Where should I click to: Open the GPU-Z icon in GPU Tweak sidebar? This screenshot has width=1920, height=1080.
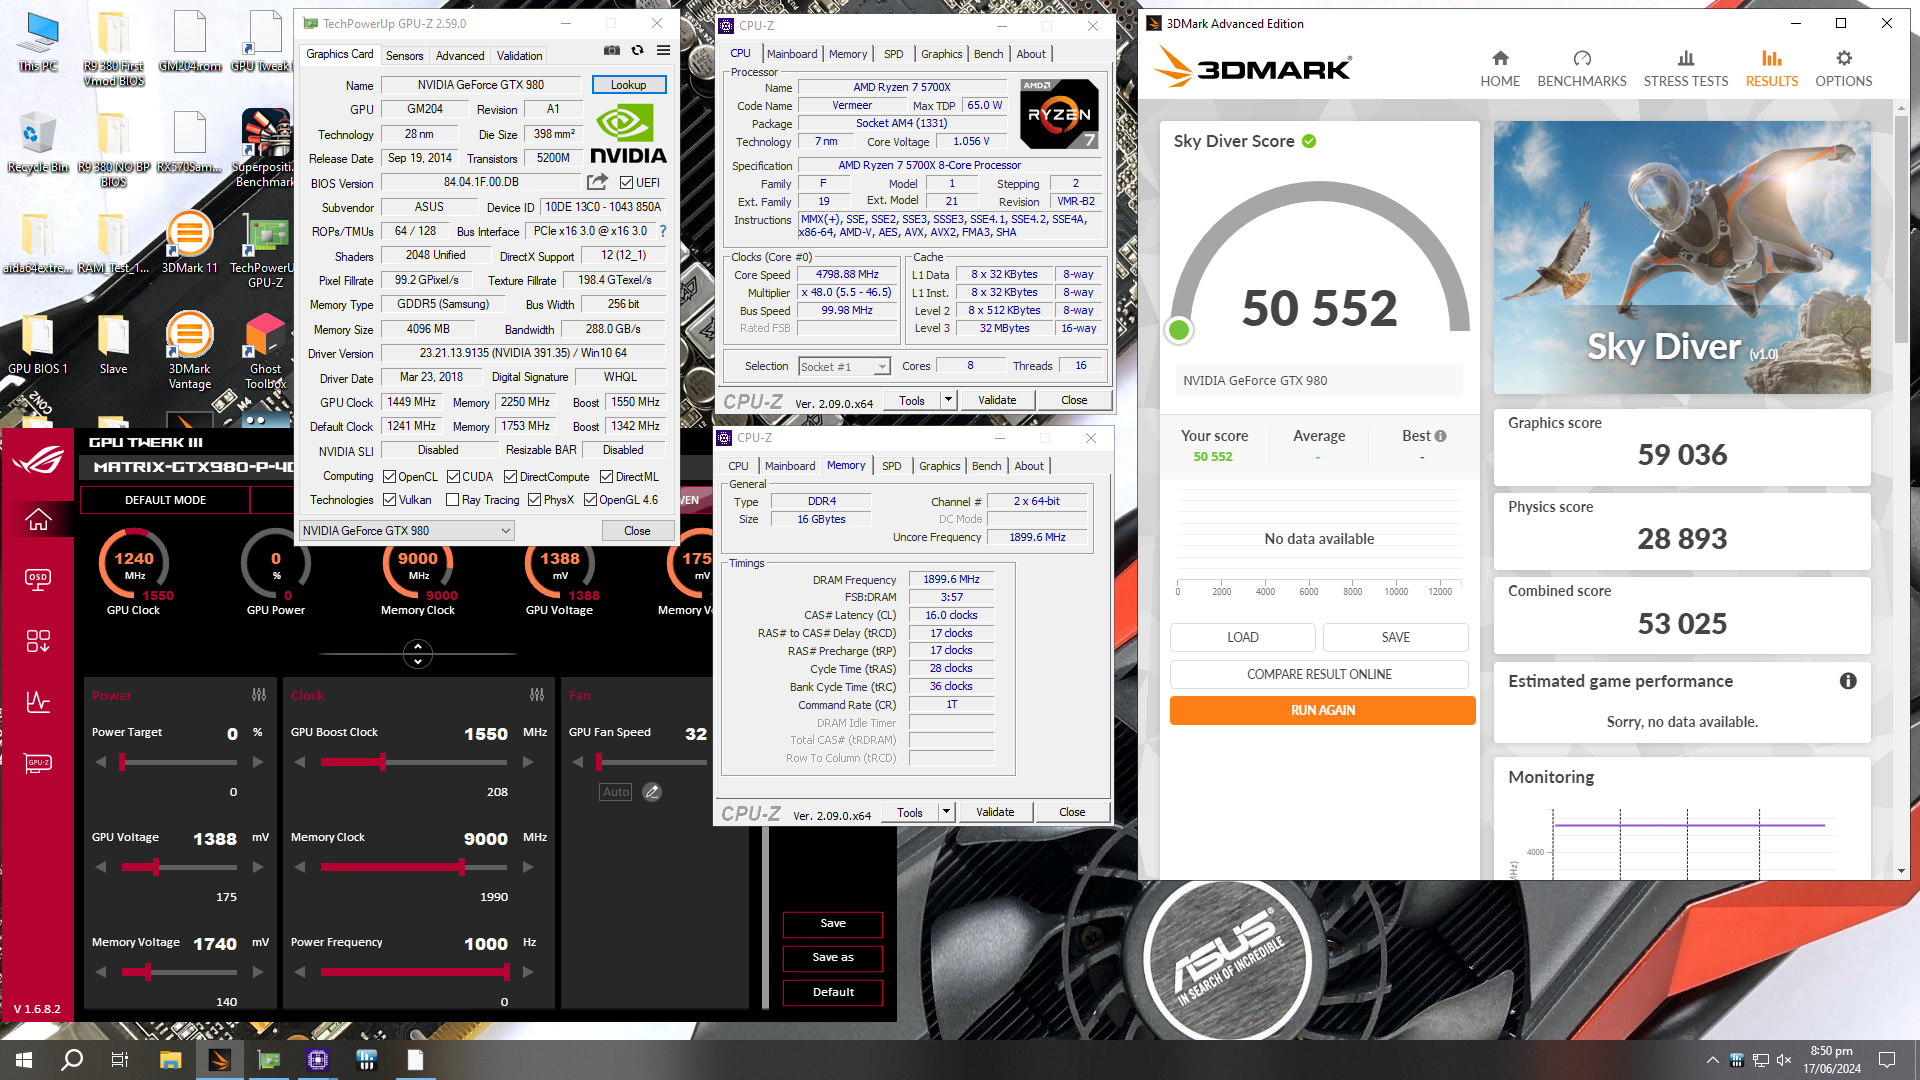(38, 763)
